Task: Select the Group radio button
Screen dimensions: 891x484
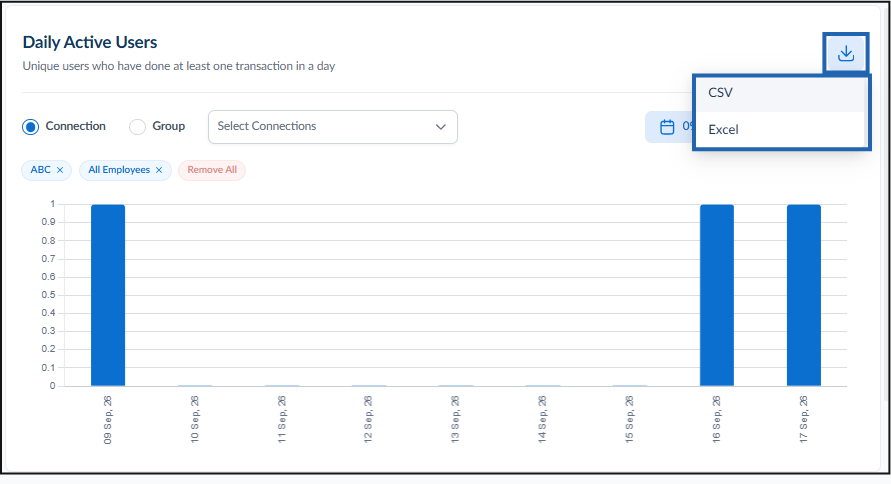Action: pyautogui.click(x=138, y=127)
